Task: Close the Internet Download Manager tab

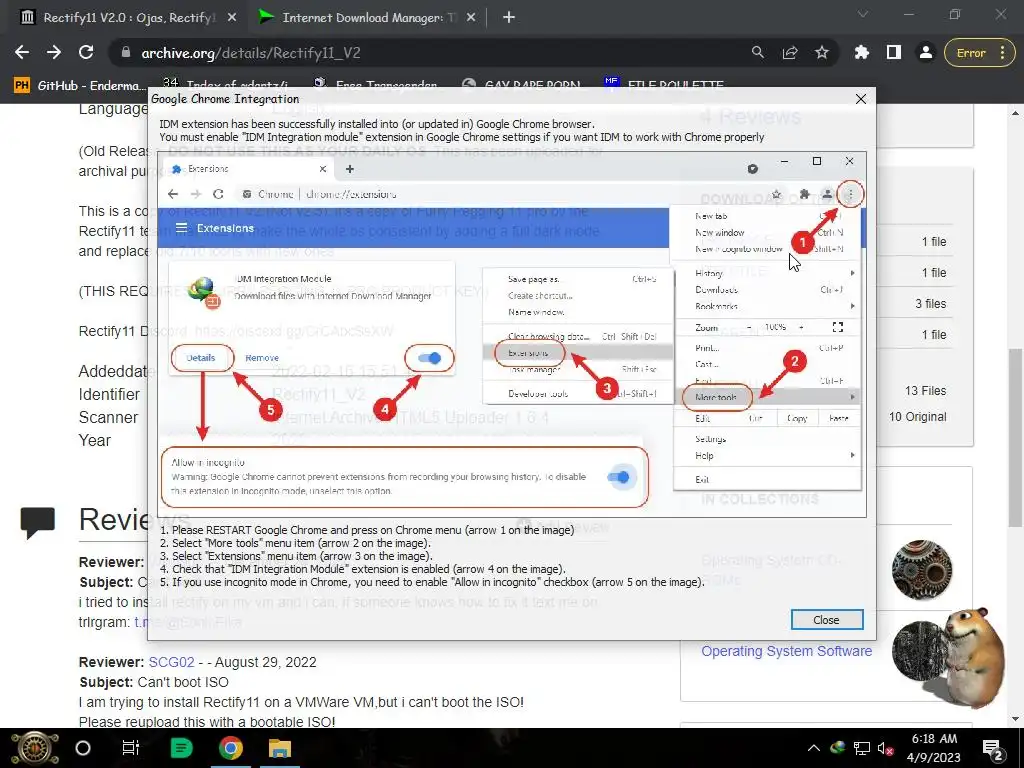Action: [x=472, y=18]
